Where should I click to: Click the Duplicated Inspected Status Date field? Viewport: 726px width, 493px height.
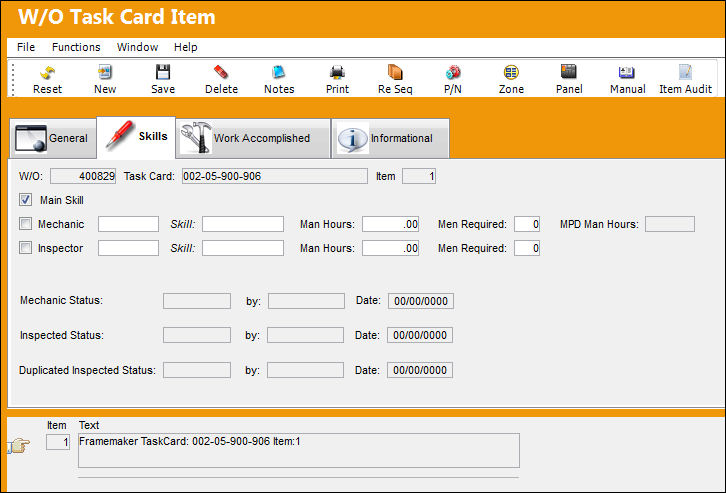[420, 370]
